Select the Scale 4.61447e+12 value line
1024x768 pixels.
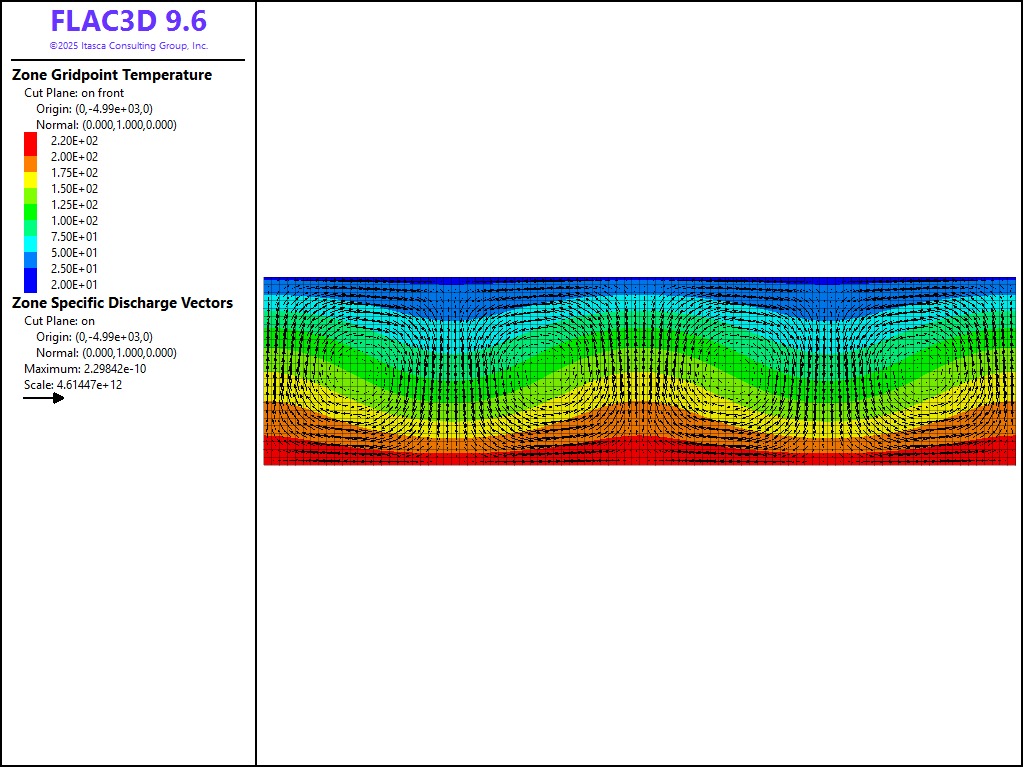click(73, 385)
